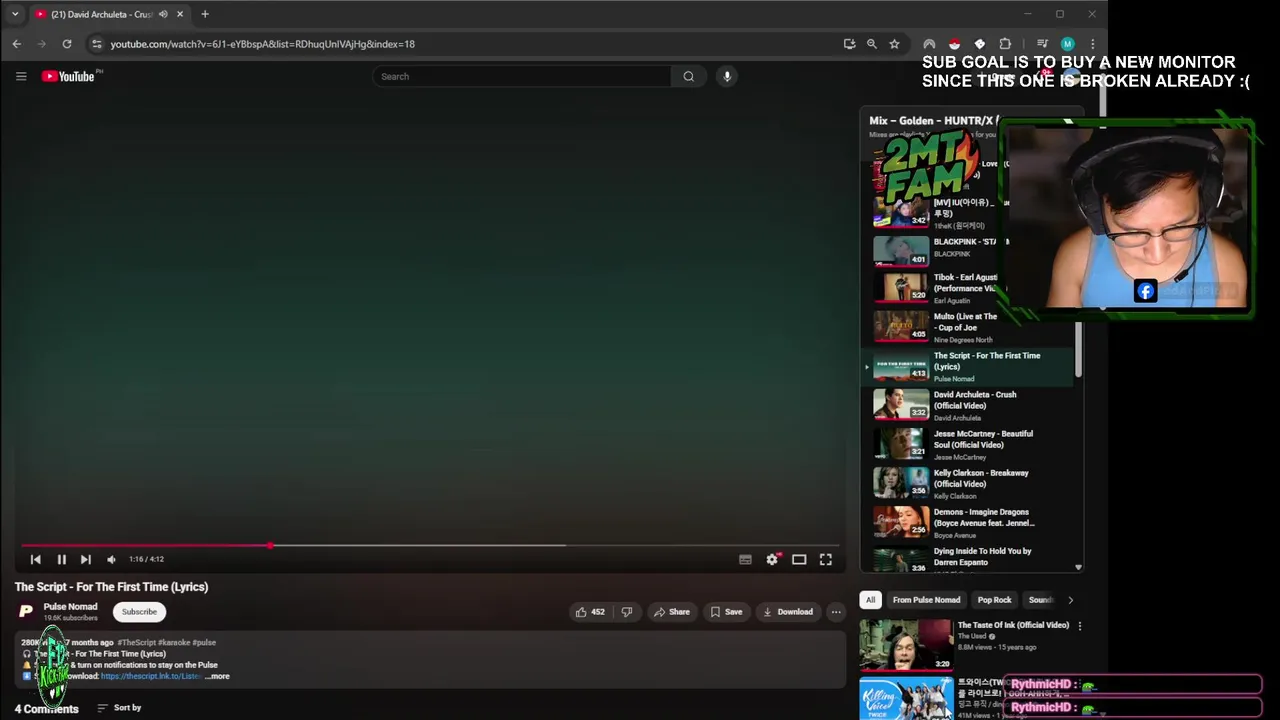The width and height of the screenshot is (1280, 720).
Task: Mute the tab using speaker icon
Action: (x=163, y=14)
